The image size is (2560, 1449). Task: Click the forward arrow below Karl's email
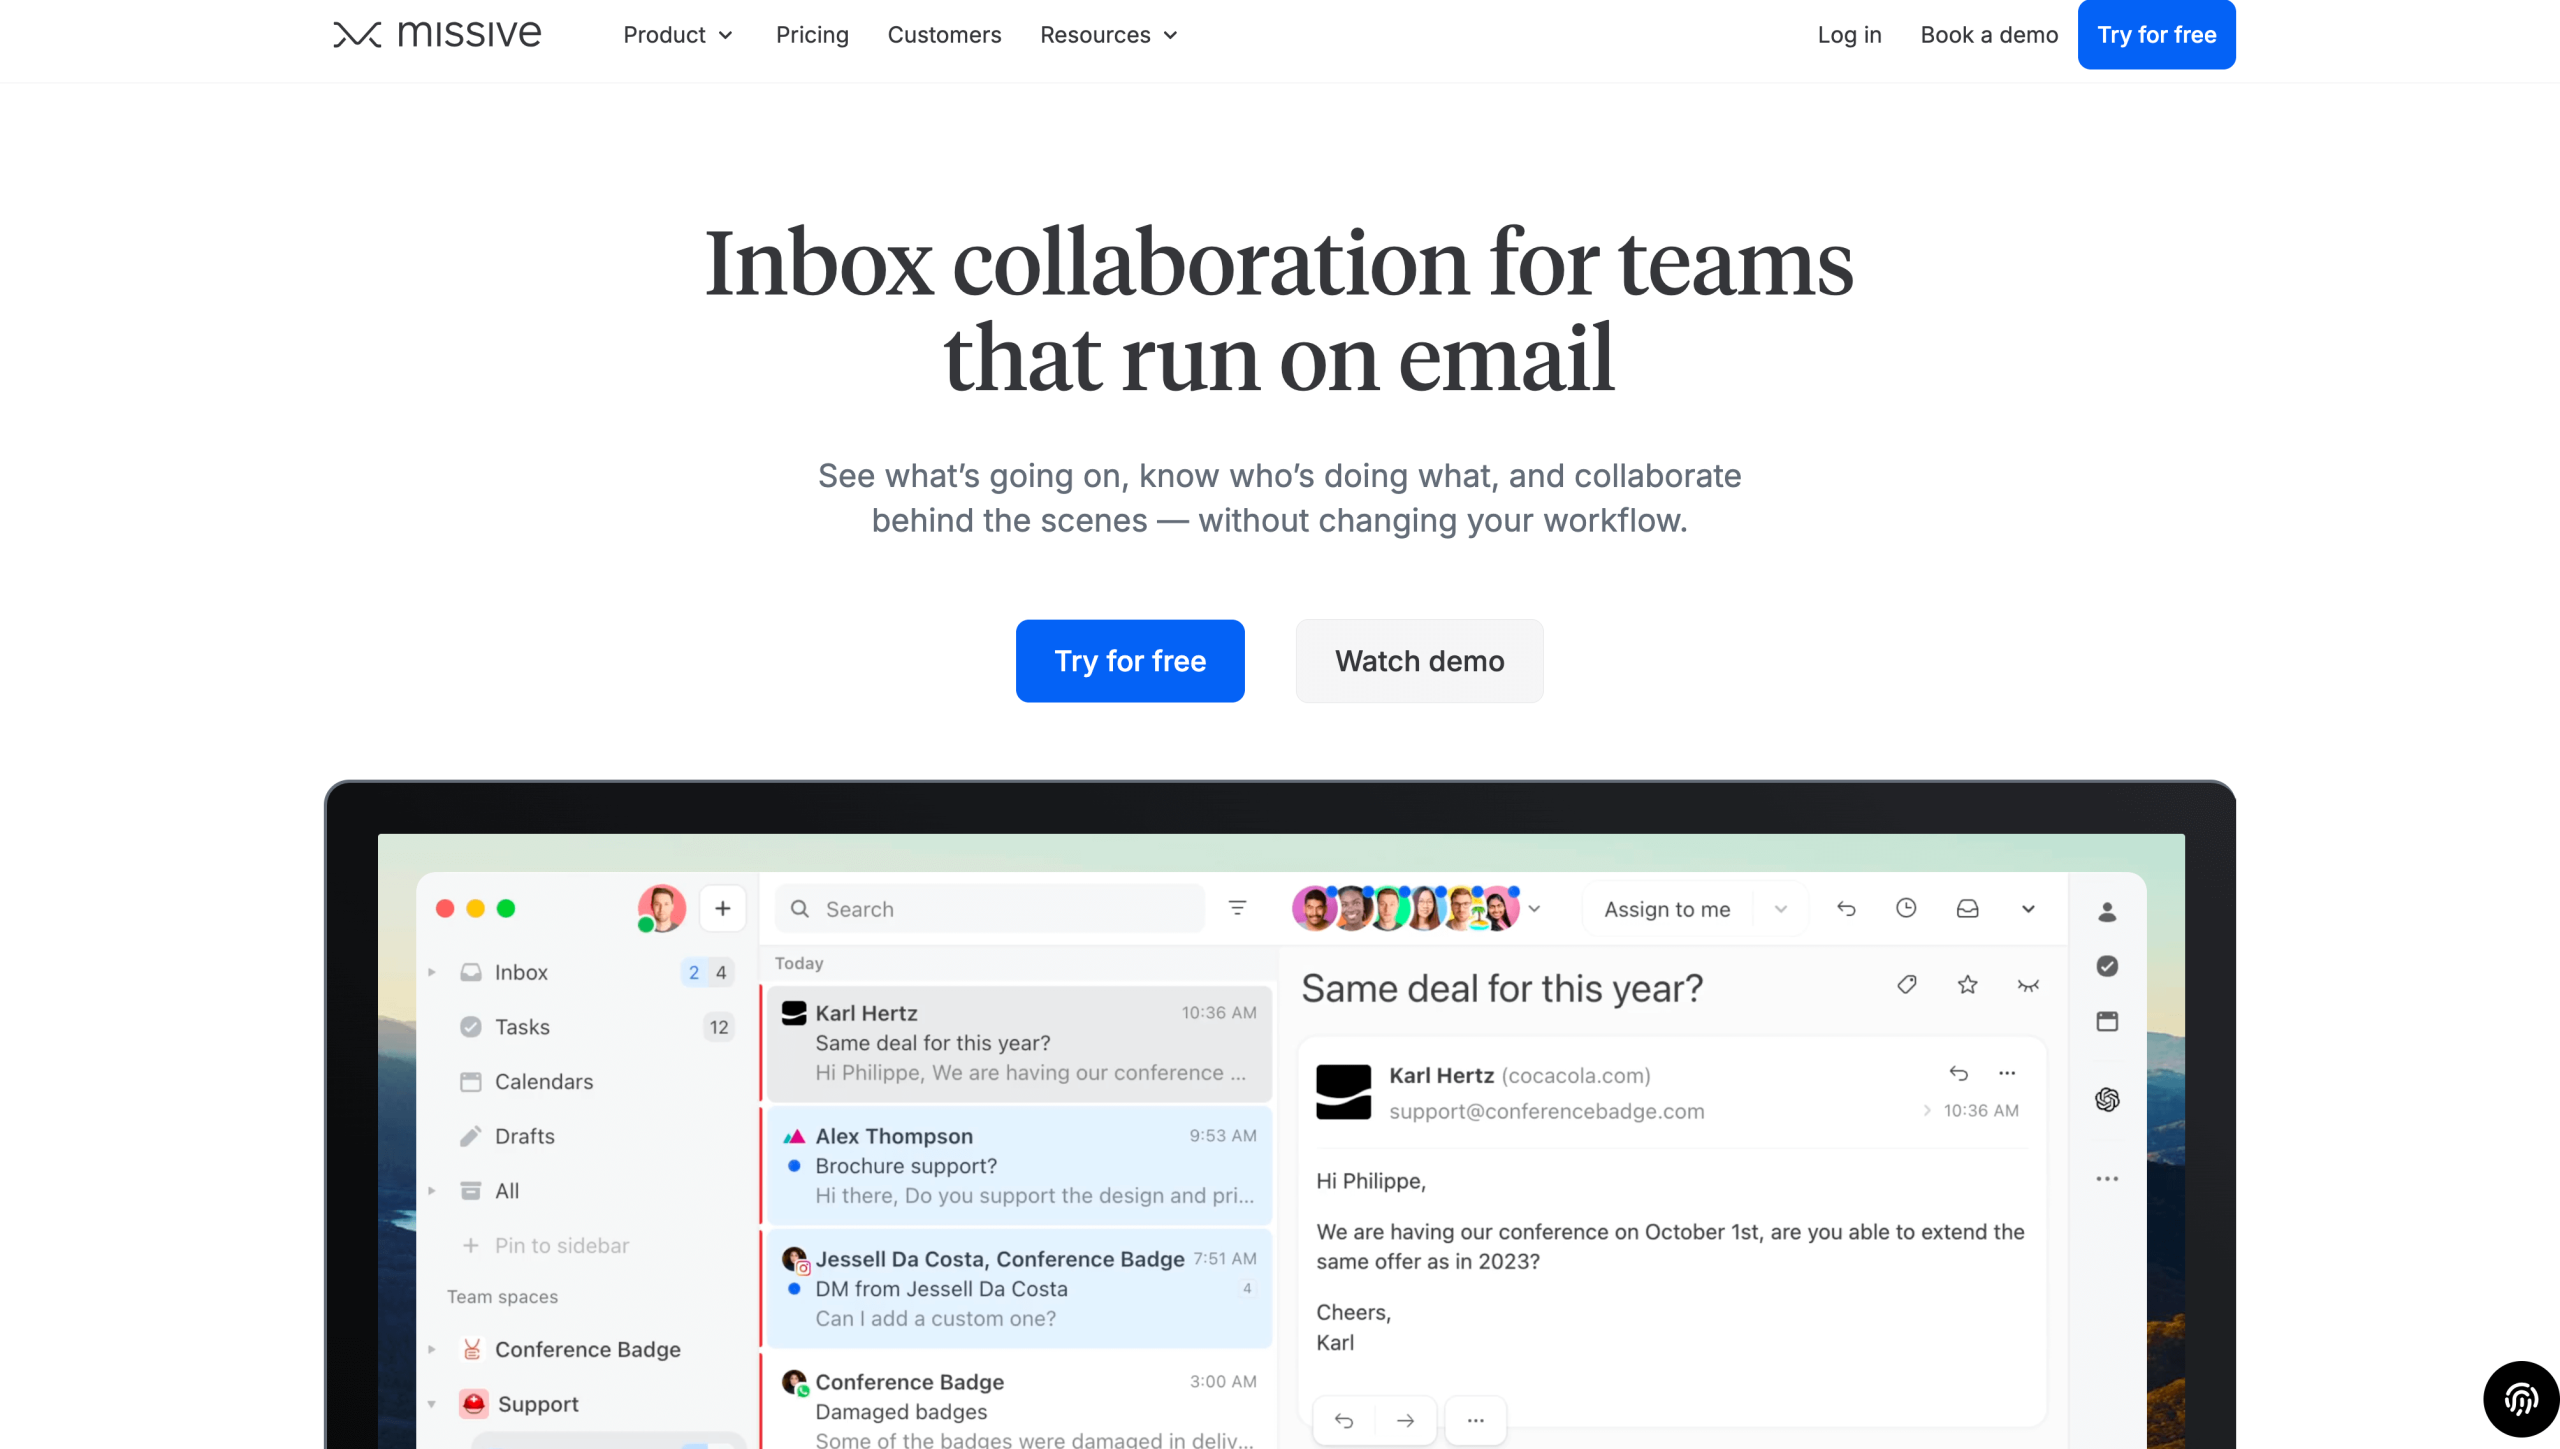coord(1405,1419)
